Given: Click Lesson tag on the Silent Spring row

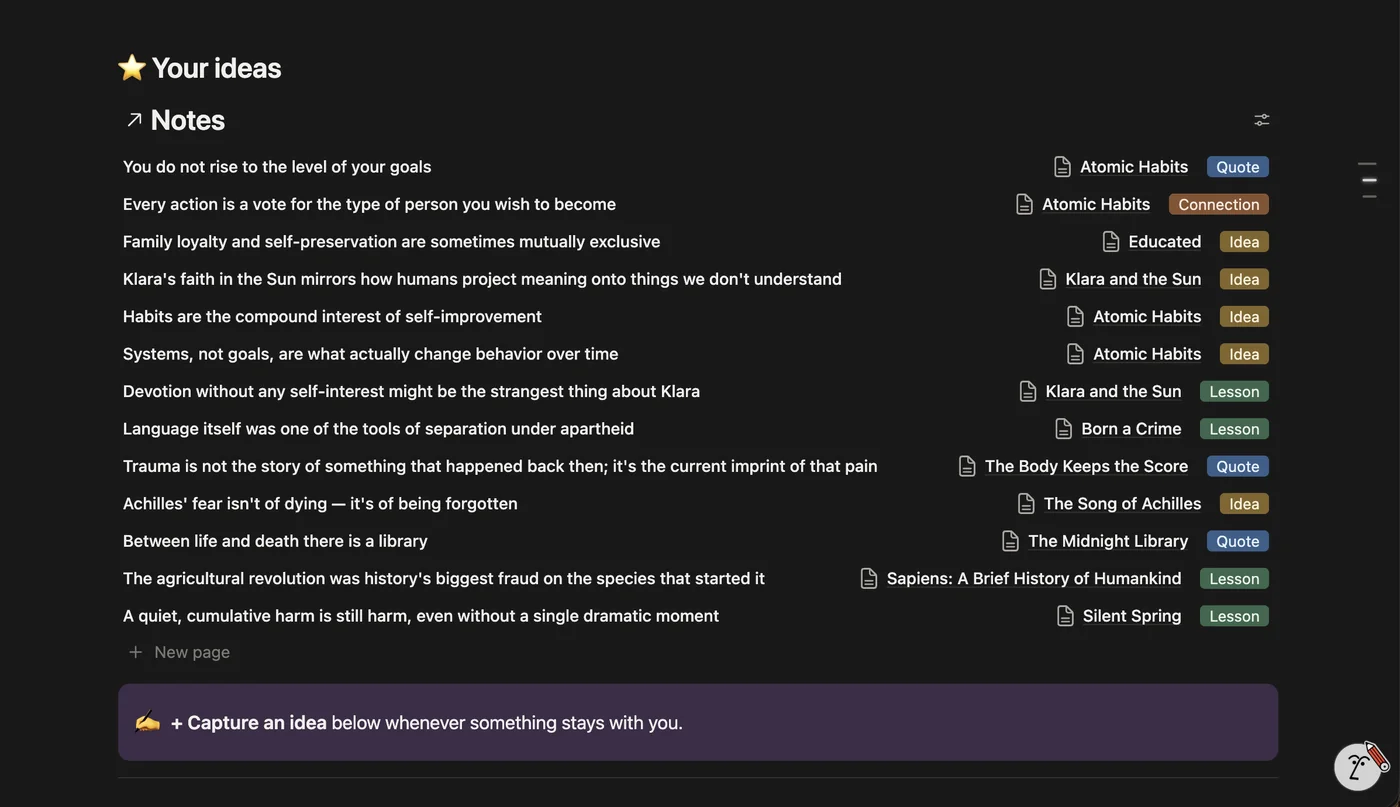Looking at the screenshot, I should point(1234,616).
